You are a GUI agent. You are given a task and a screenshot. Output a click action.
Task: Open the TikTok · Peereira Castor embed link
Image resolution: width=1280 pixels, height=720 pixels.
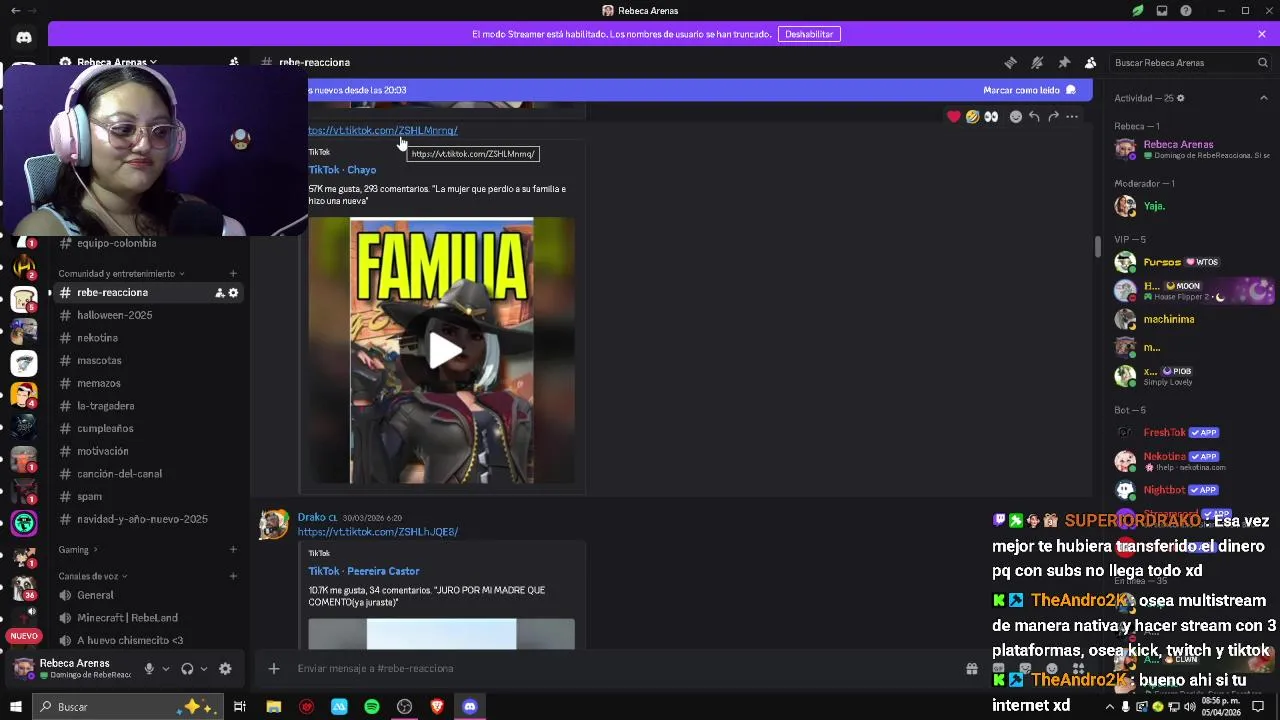click(364, 571)
